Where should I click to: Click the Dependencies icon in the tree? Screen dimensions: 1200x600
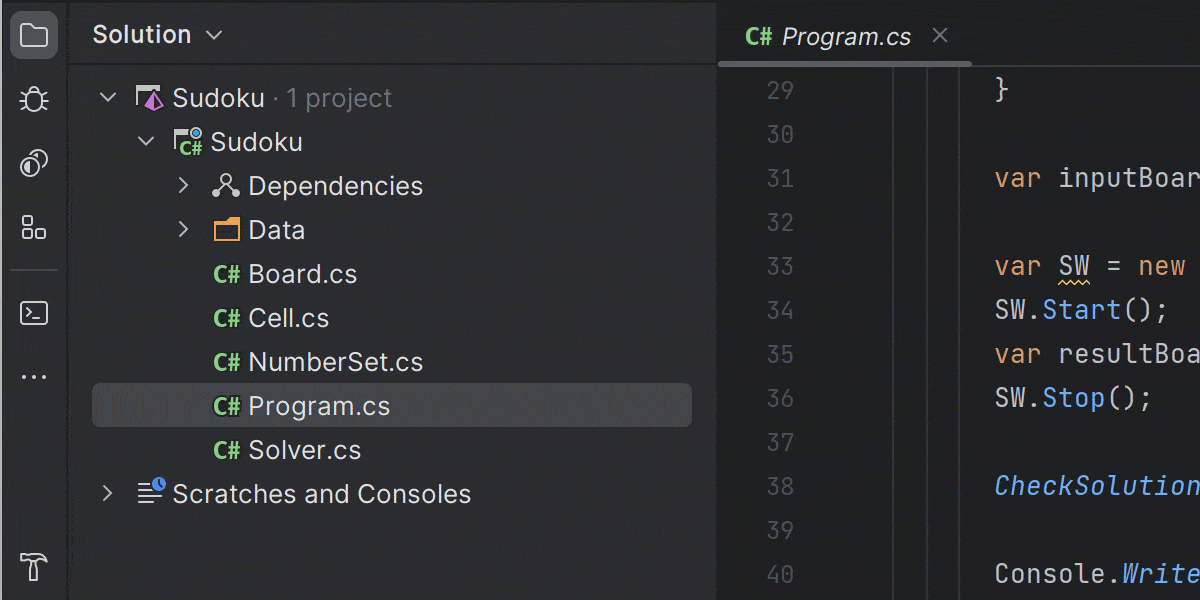(x=226, y=185)
